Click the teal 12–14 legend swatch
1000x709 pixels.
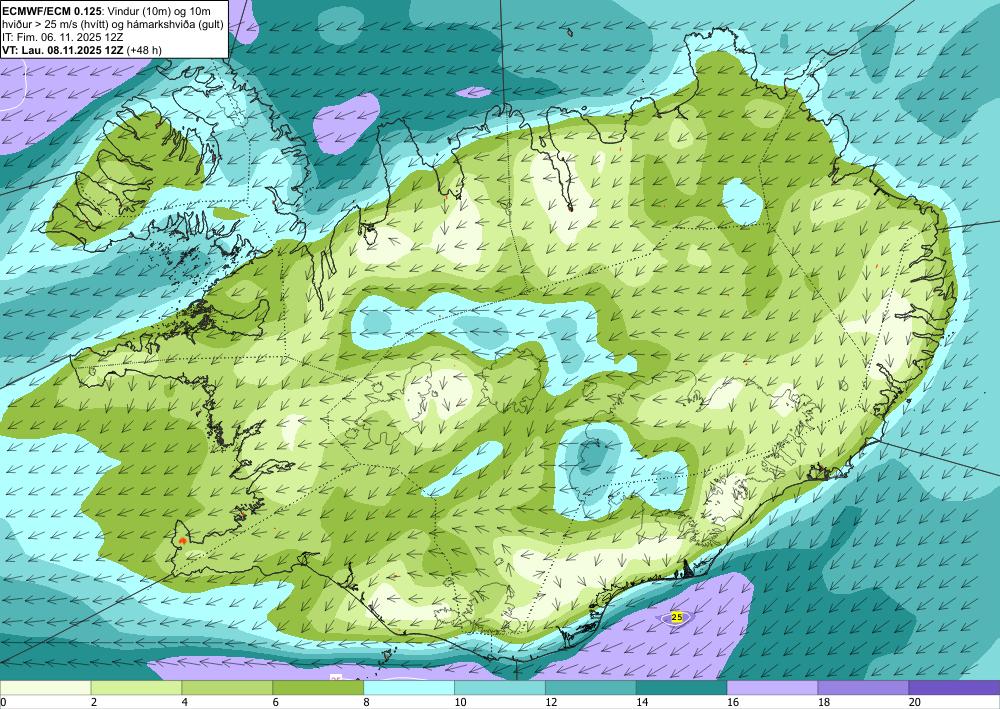coord(591,688)
